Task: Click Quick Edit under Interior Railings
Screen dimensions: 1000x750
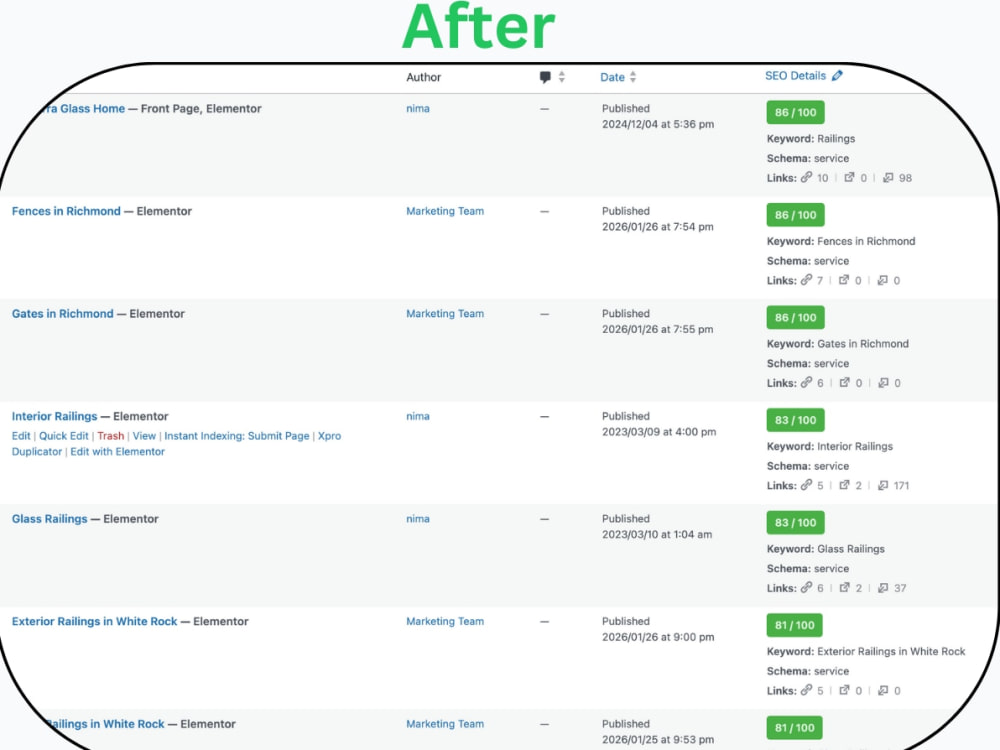Action: (x=64, y=436)
